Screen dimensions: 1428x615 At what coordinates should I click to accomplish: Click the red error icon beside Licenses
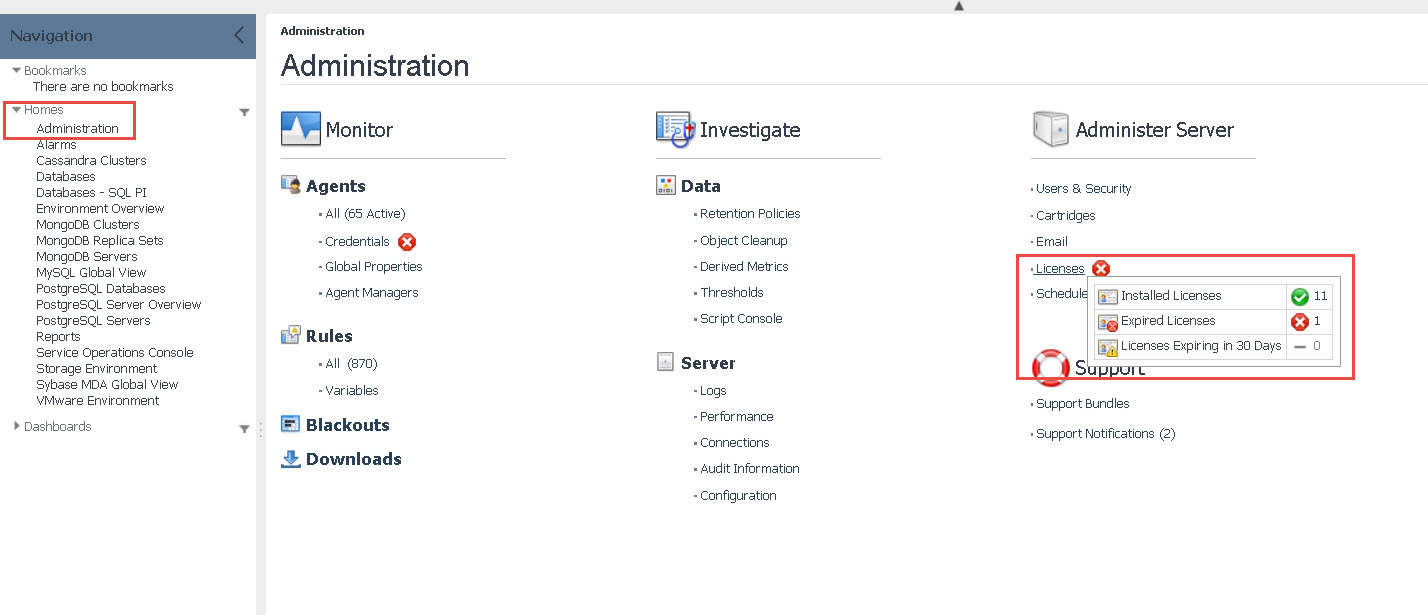tap(1101, 268)
